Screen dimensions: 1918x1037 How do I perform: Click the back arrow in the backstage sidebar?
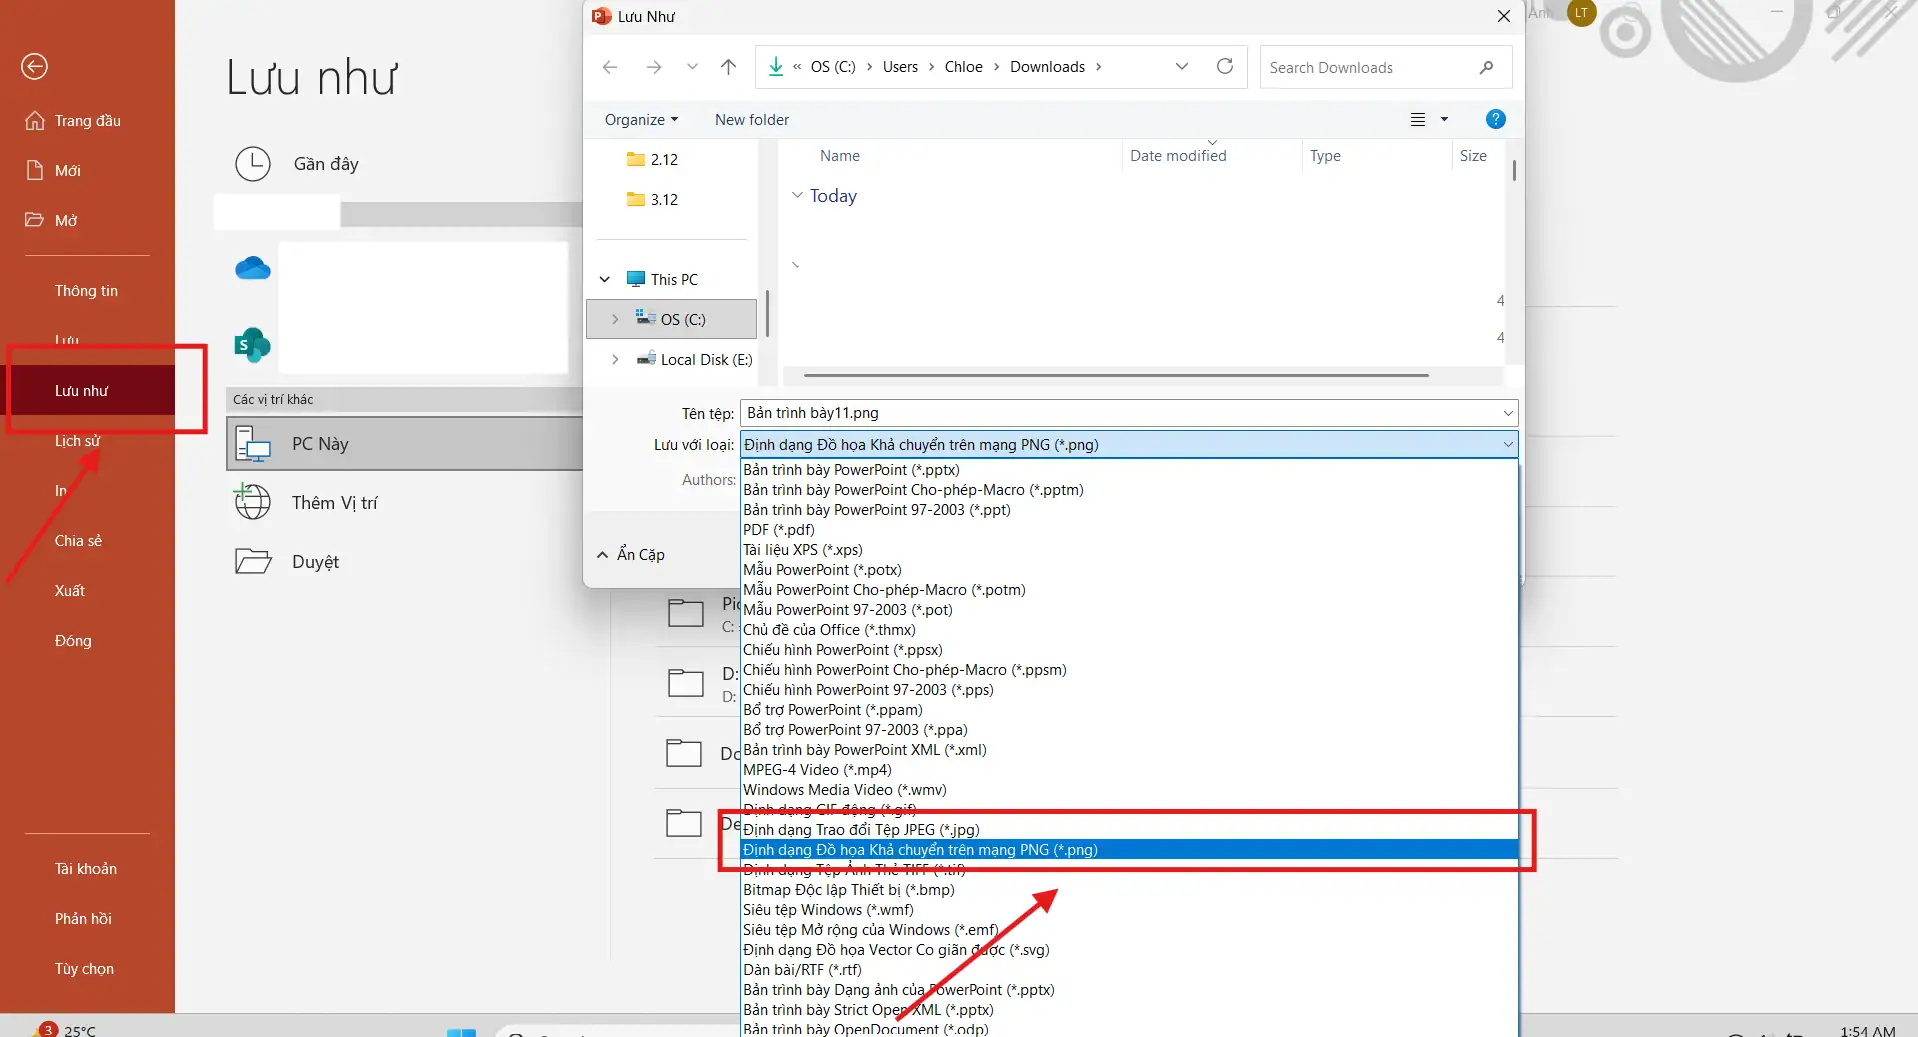(x=35, y=67)
